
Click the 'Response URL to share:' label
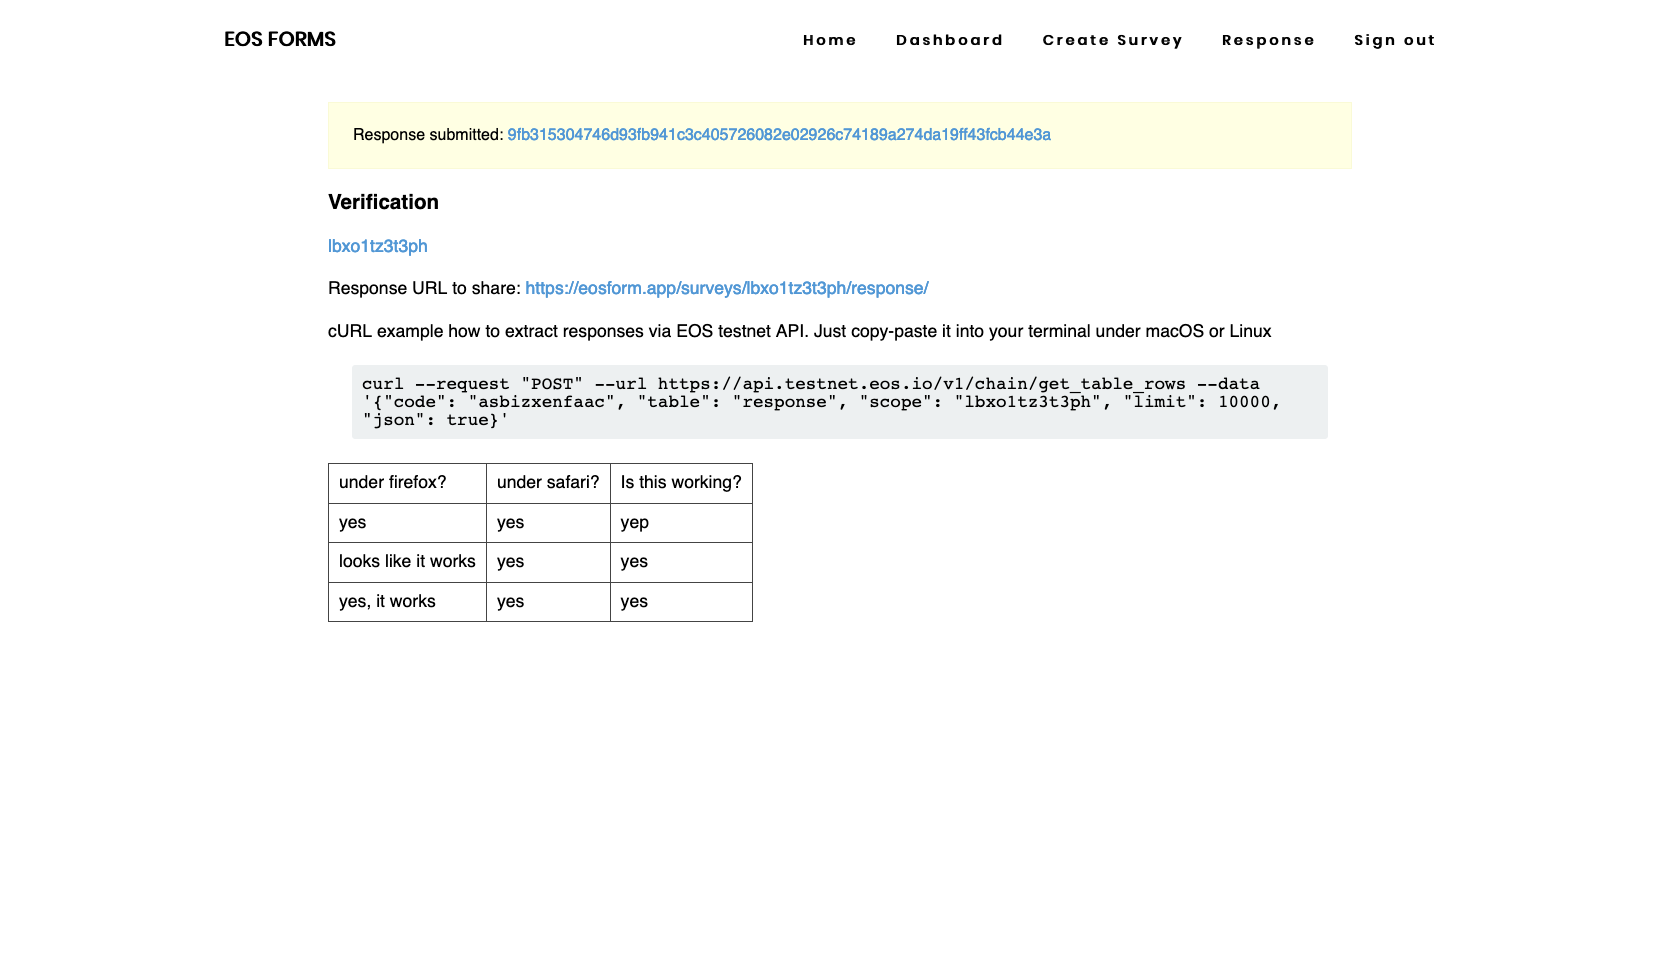point(424,288)
